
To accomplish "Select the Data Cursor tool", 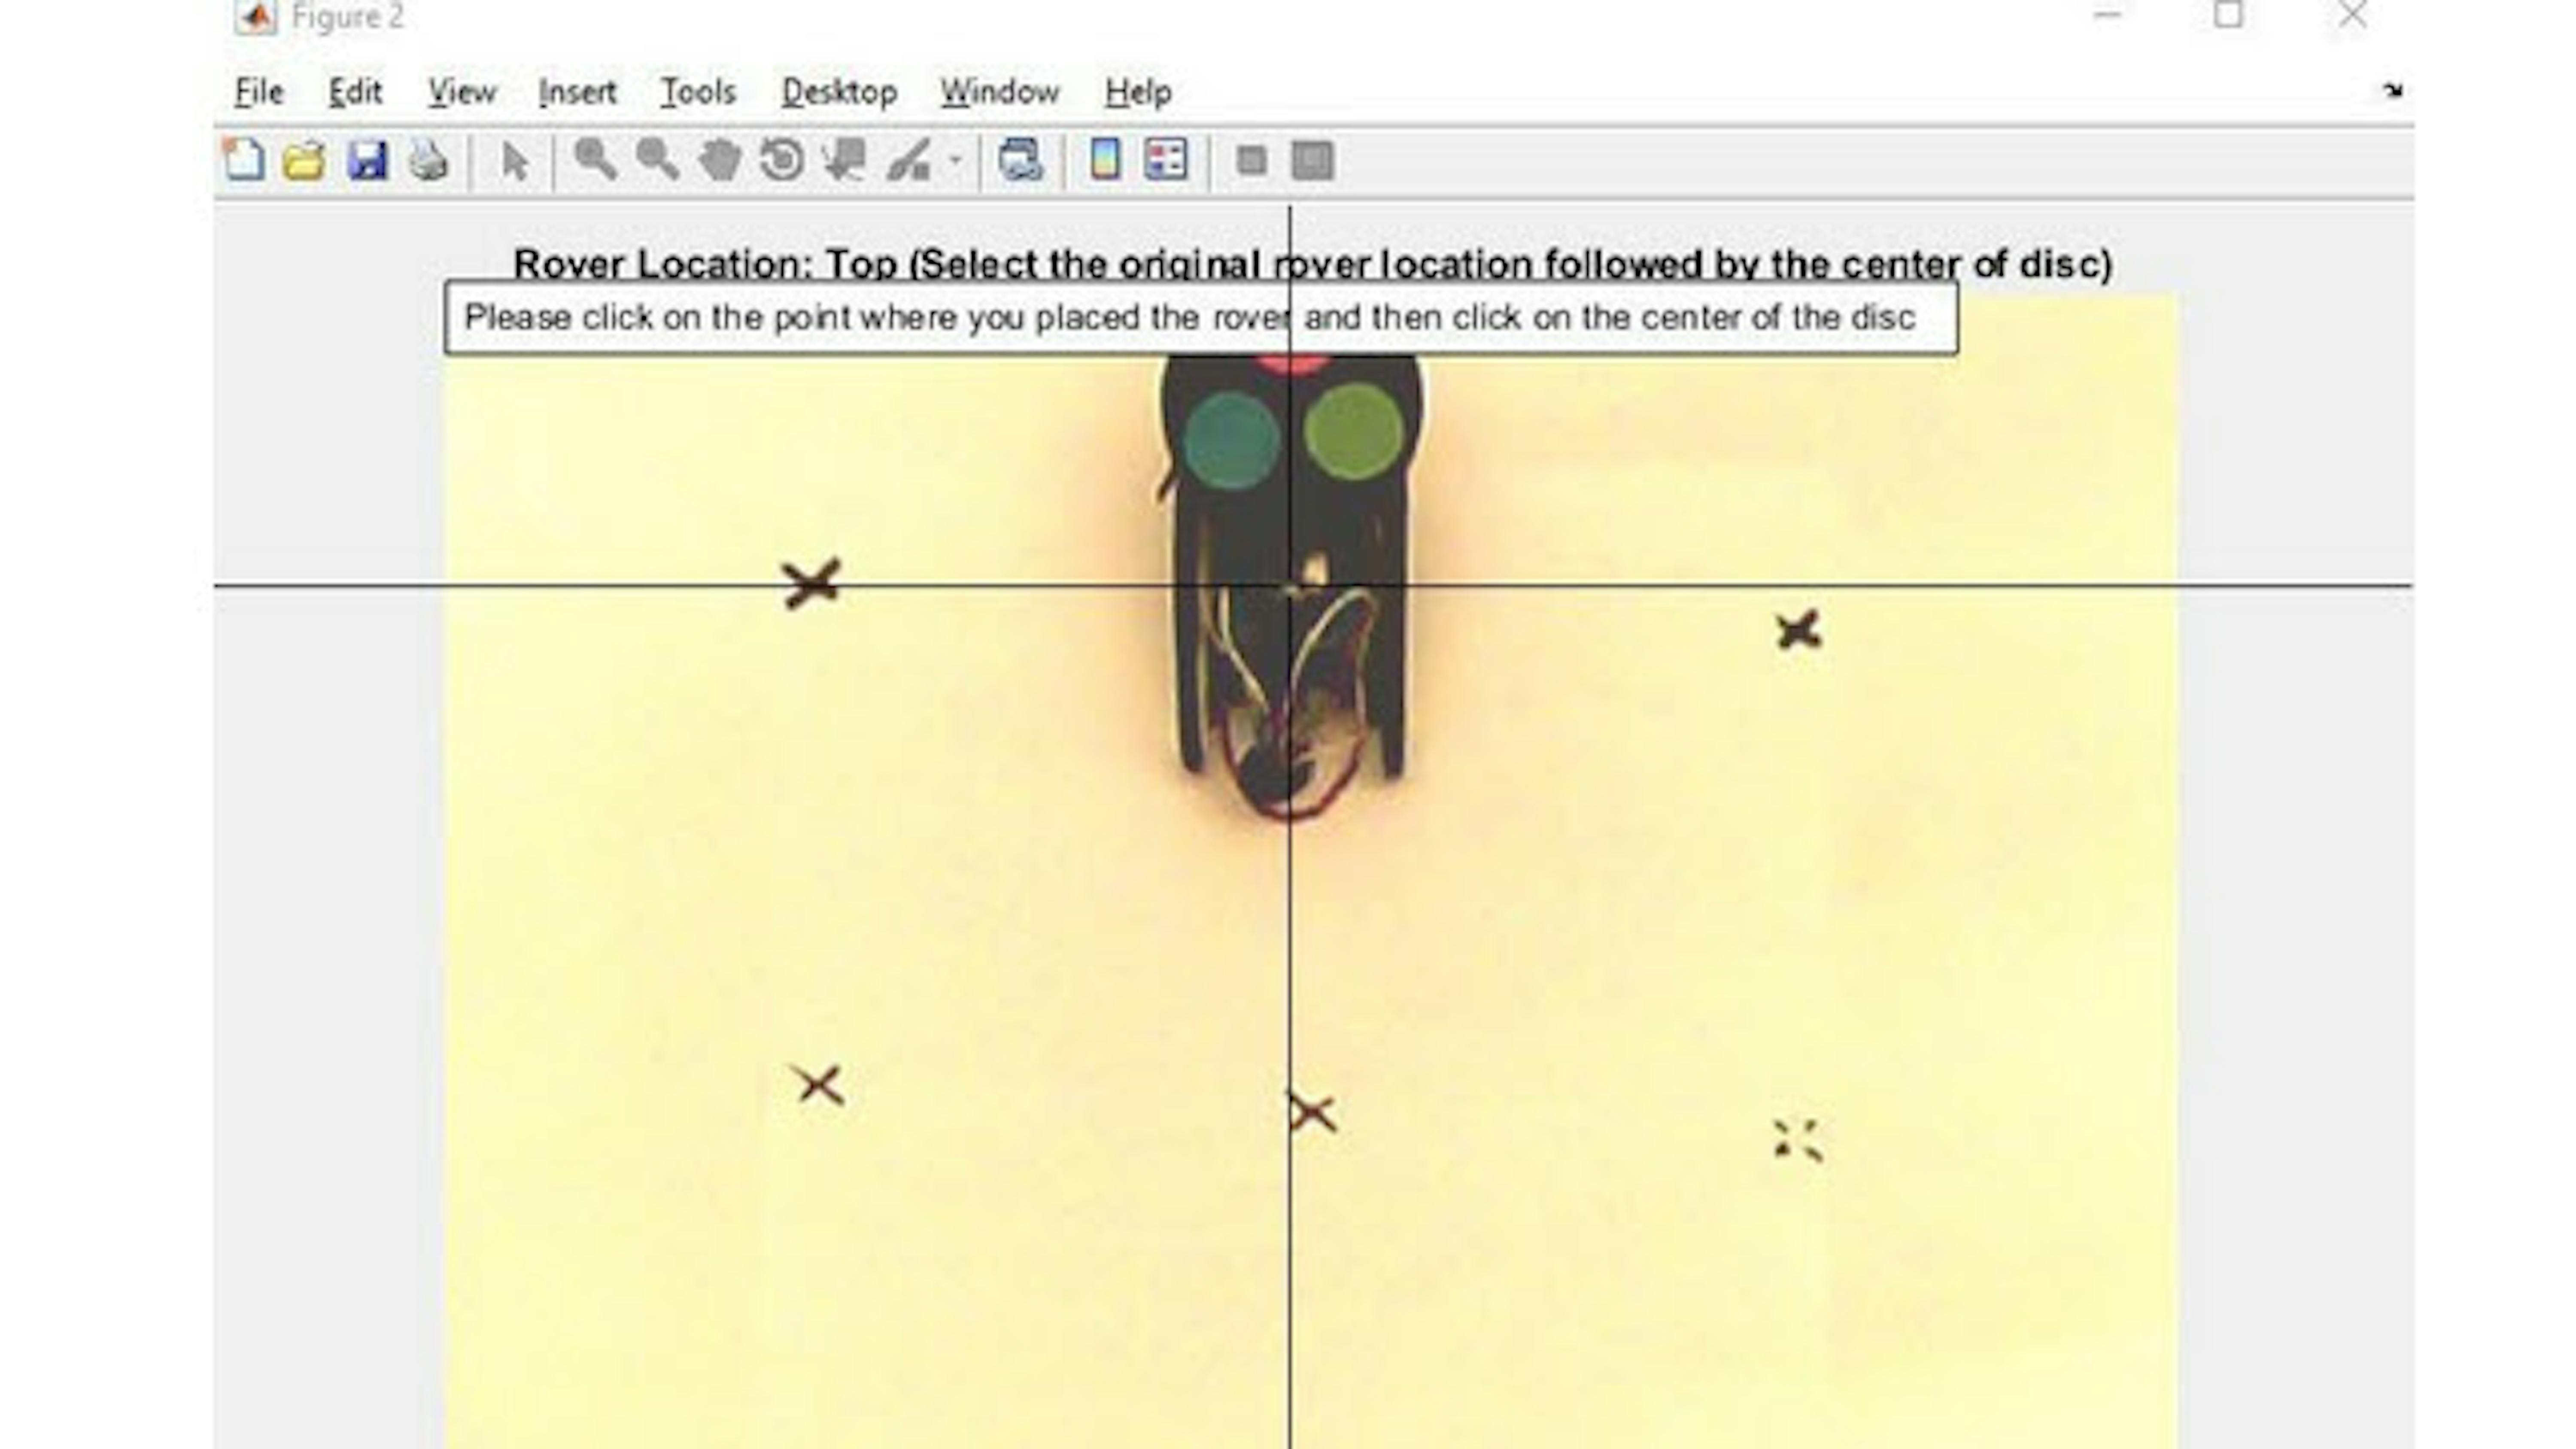I will [844, 160].
